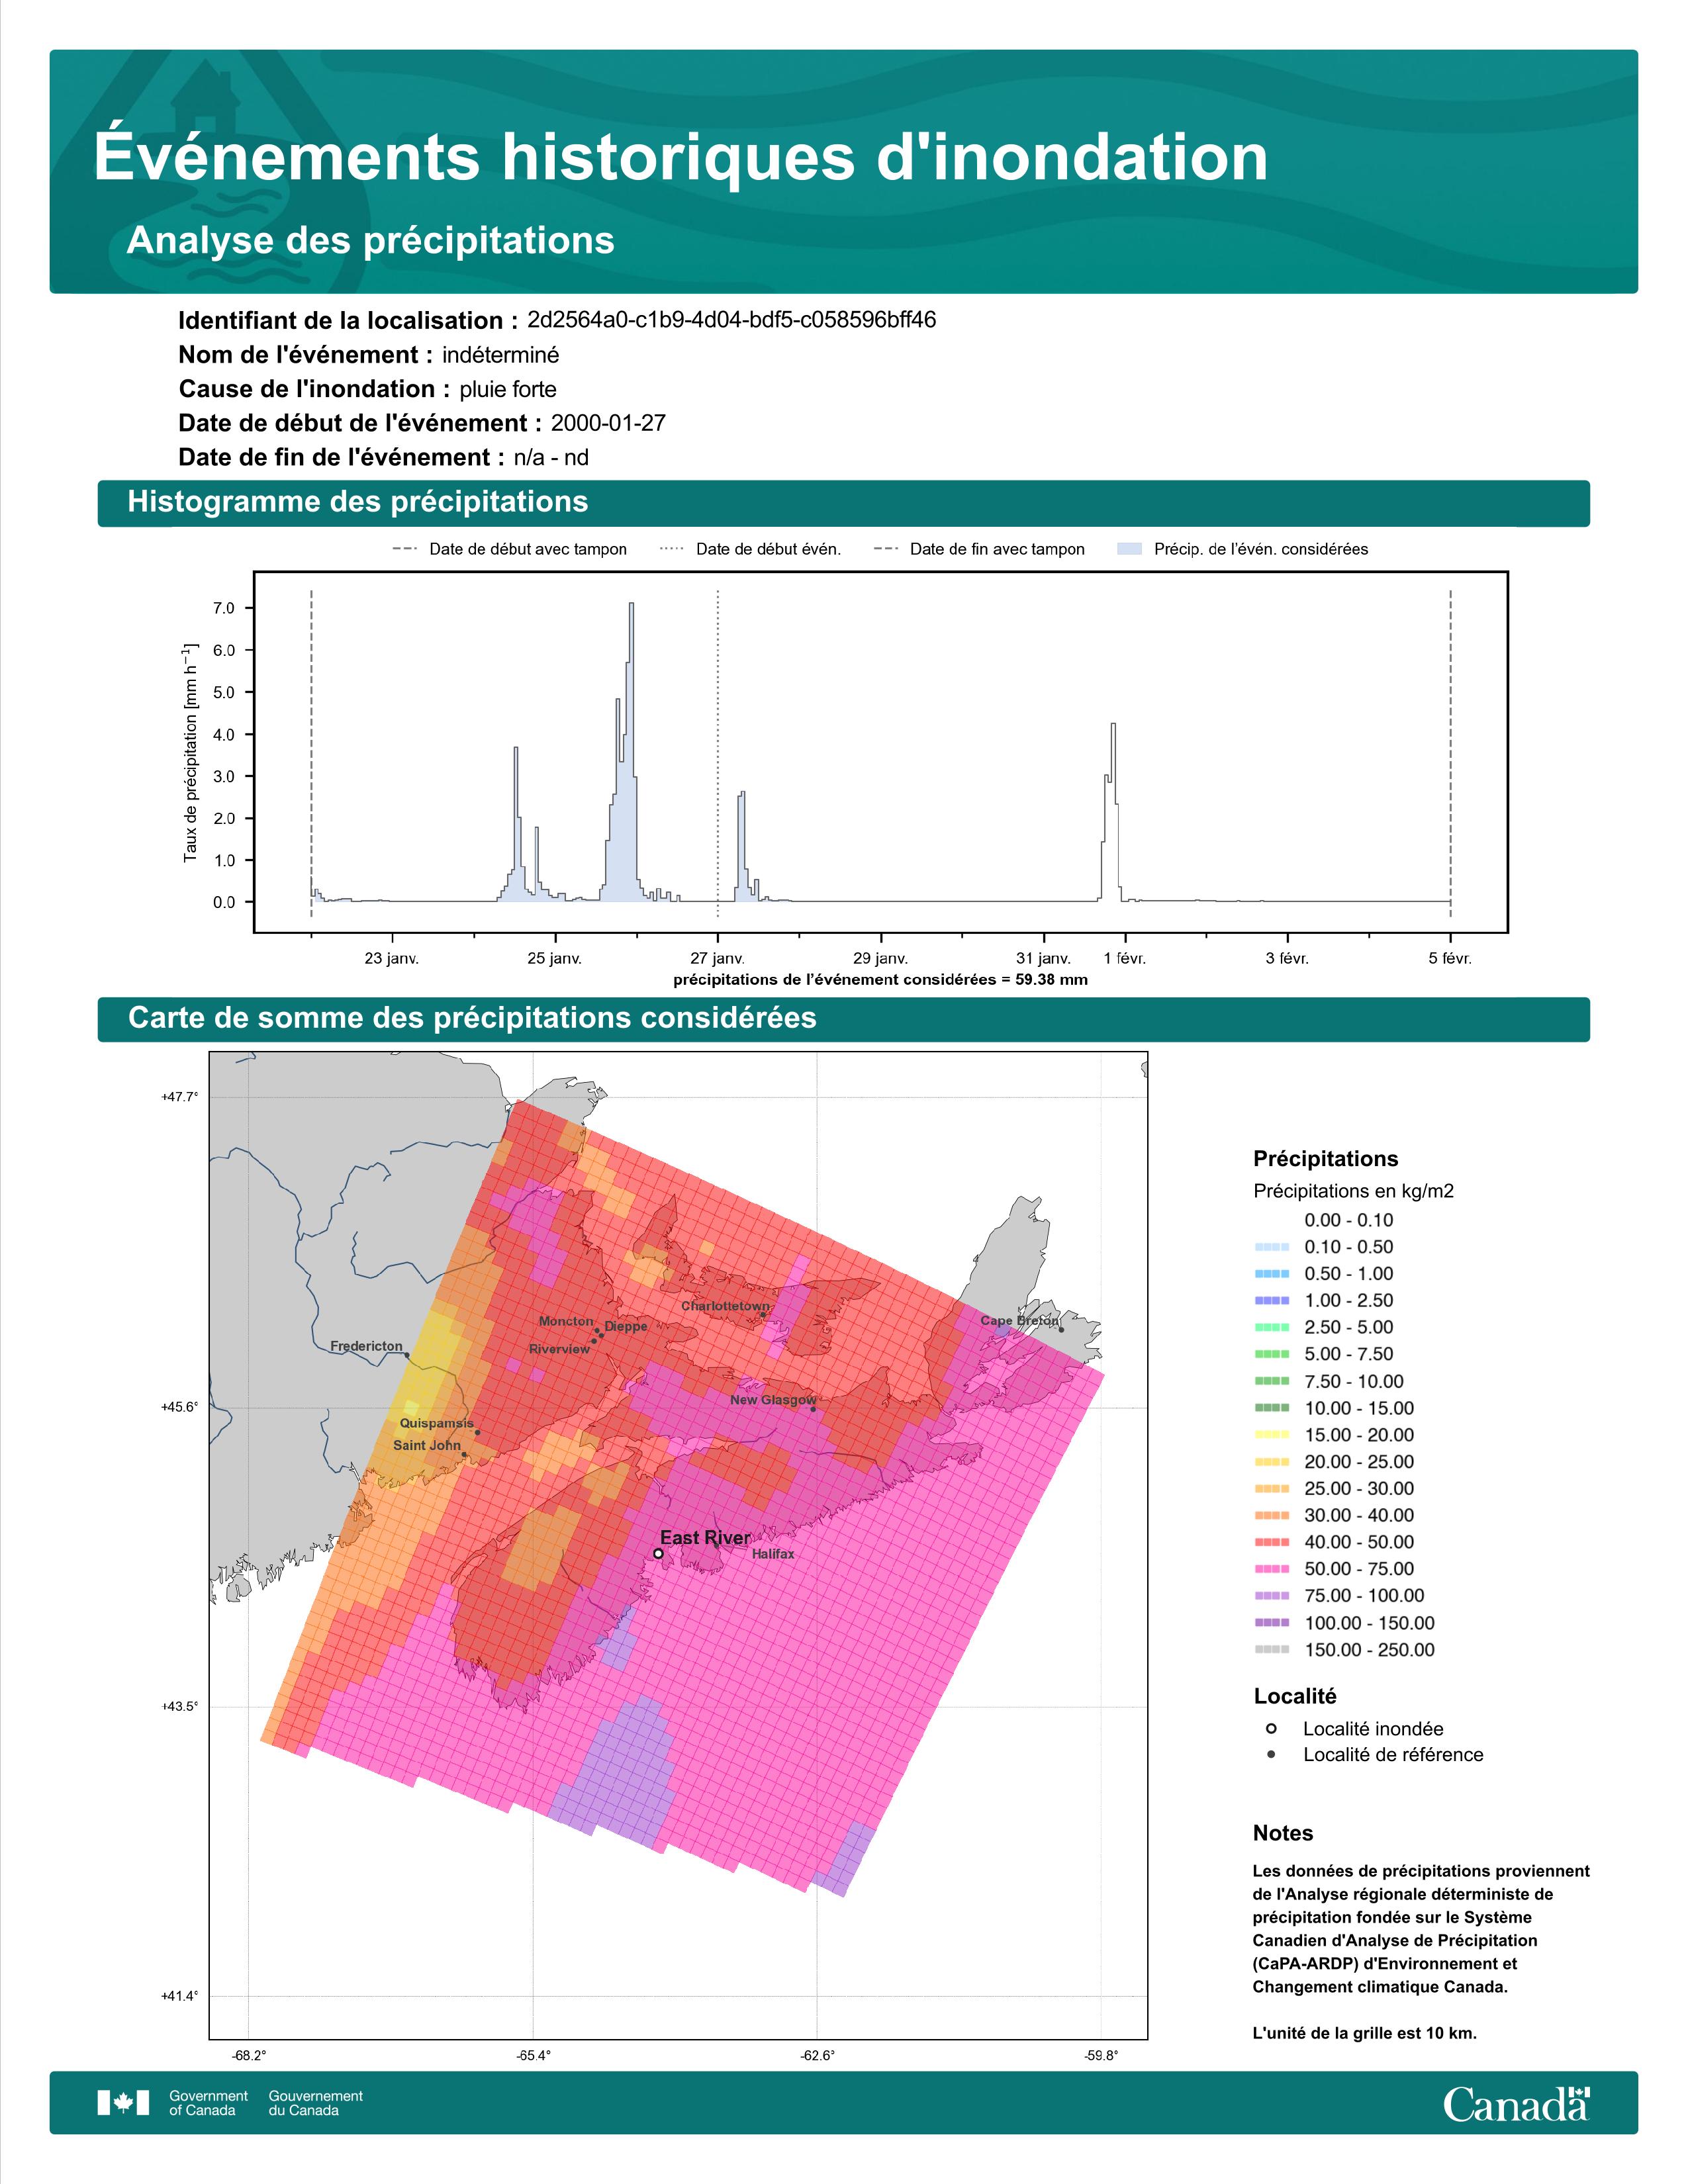This screenshot has width=1688, height=2184.
Task: Click the 15.00 - 20.00 yellow legend swatch
Action: (1271, 1435)
